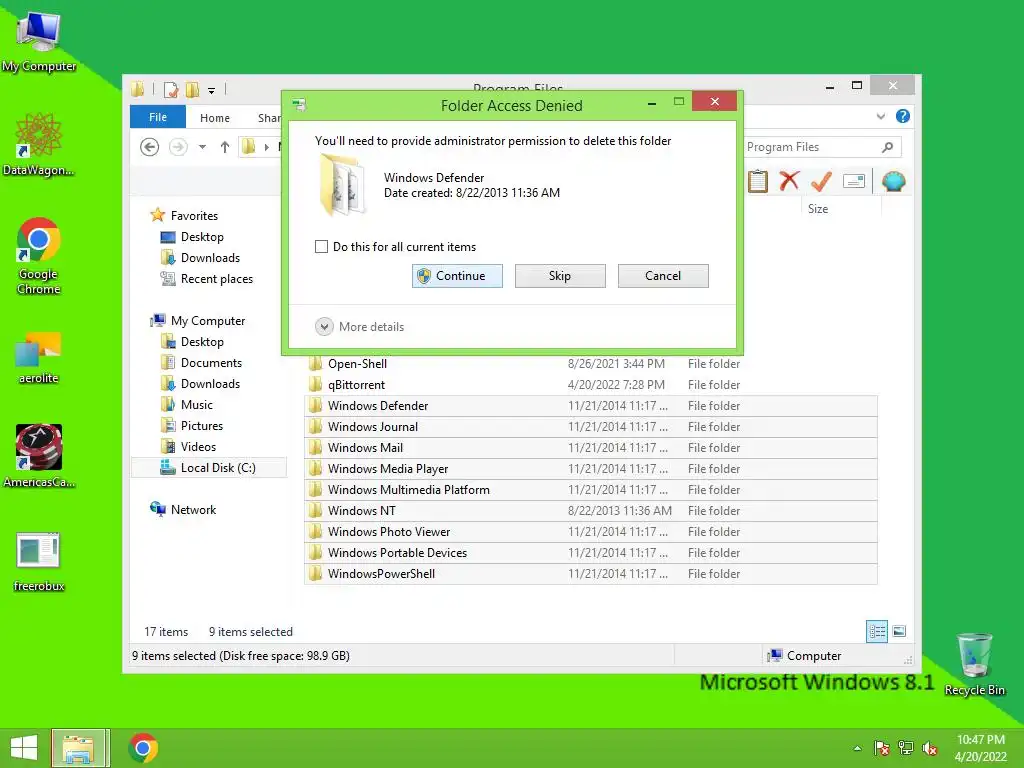Select the qBittorrent folder

[590, 385]
